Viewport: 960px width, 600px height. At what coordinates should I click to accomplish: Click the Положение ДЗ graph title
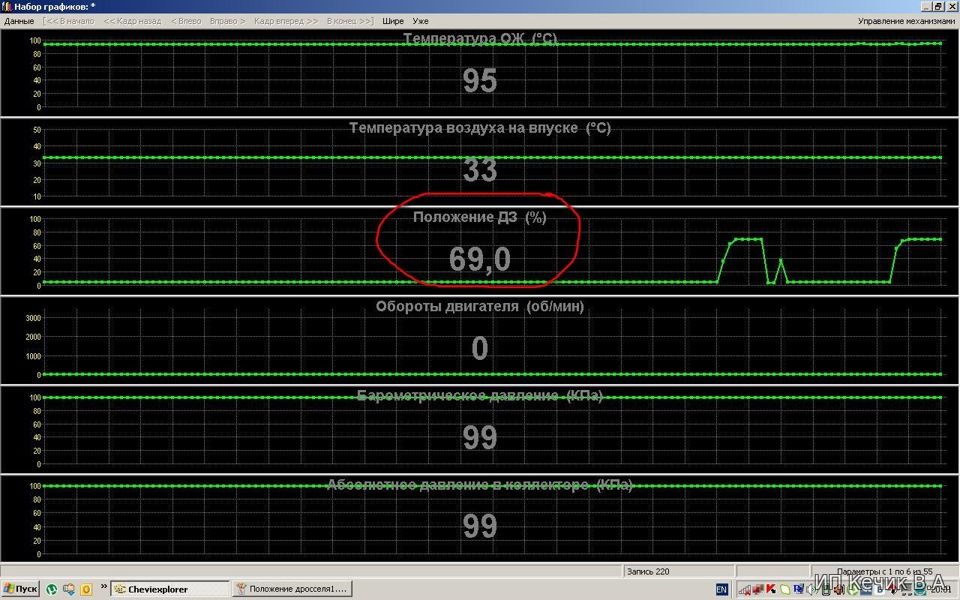click(479, 217)
